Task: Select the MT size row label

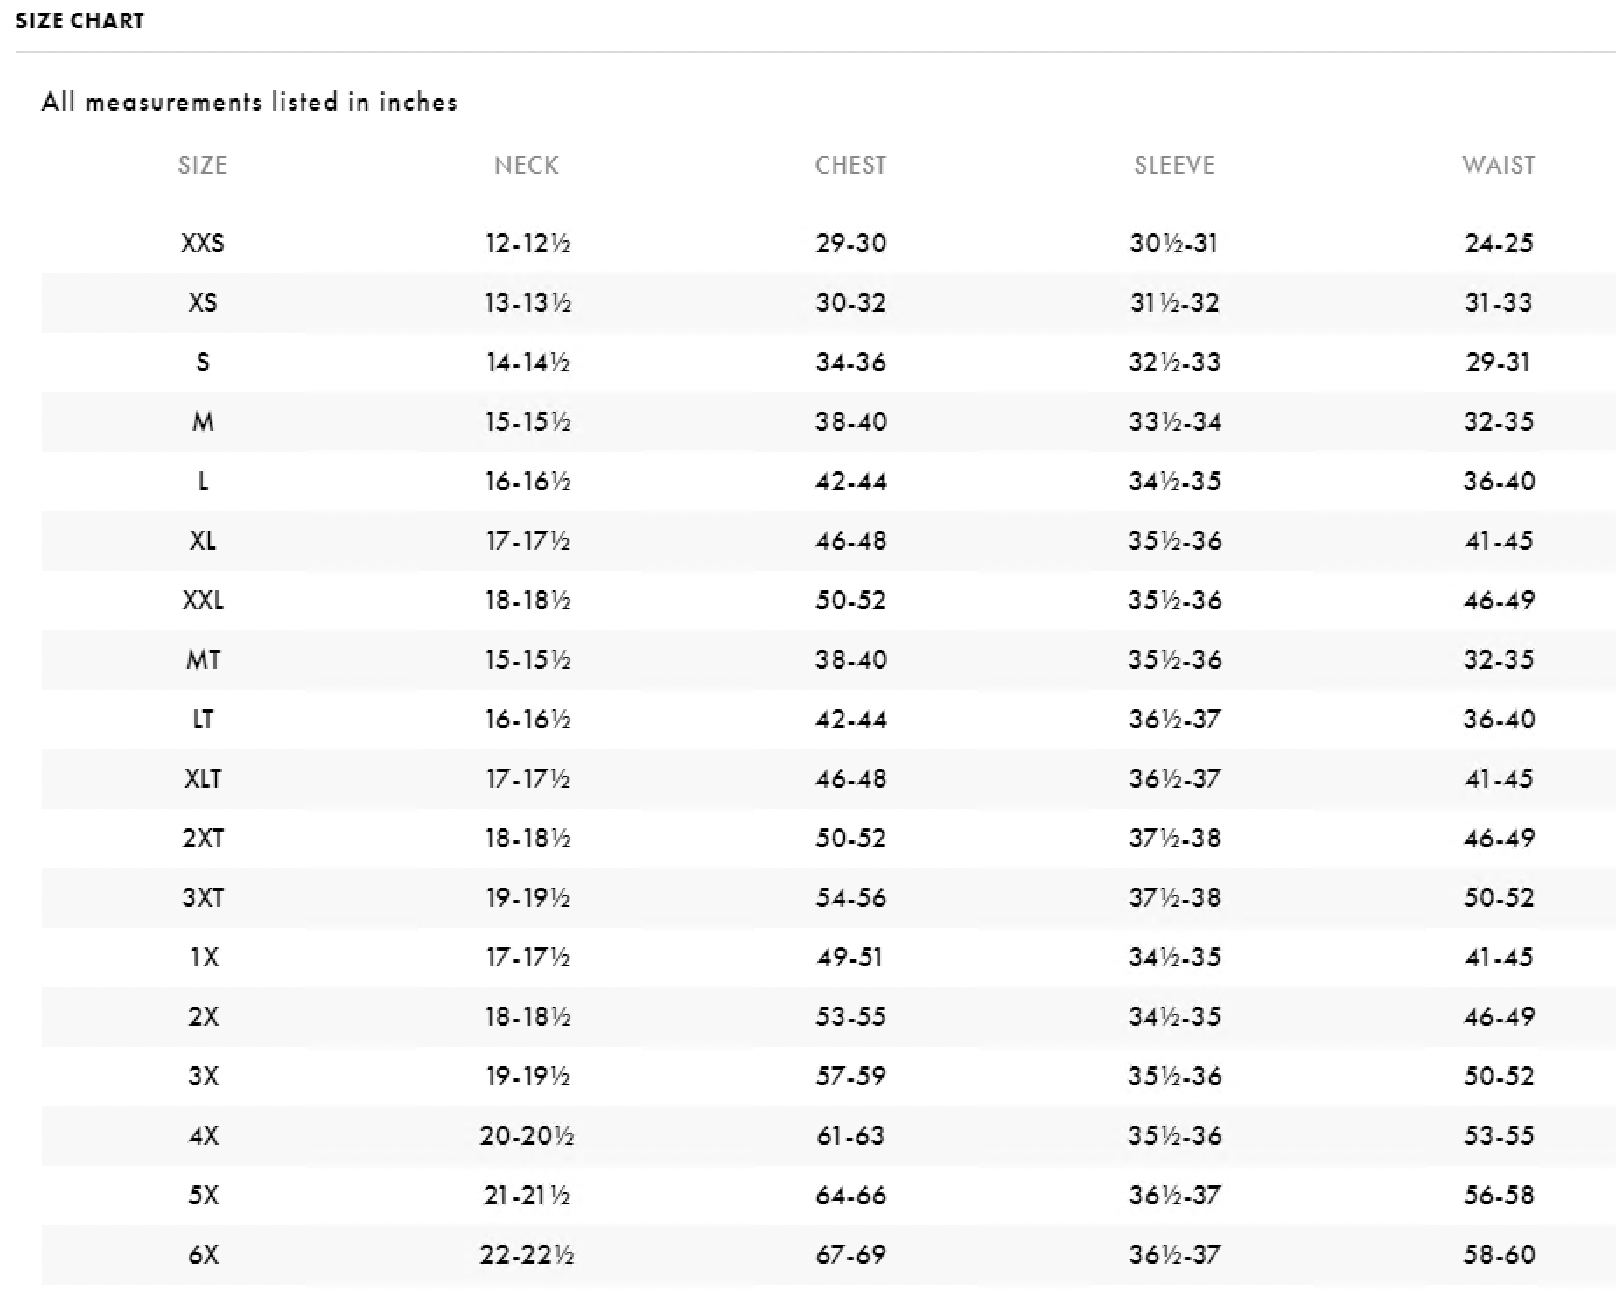Action: [202, 660]
